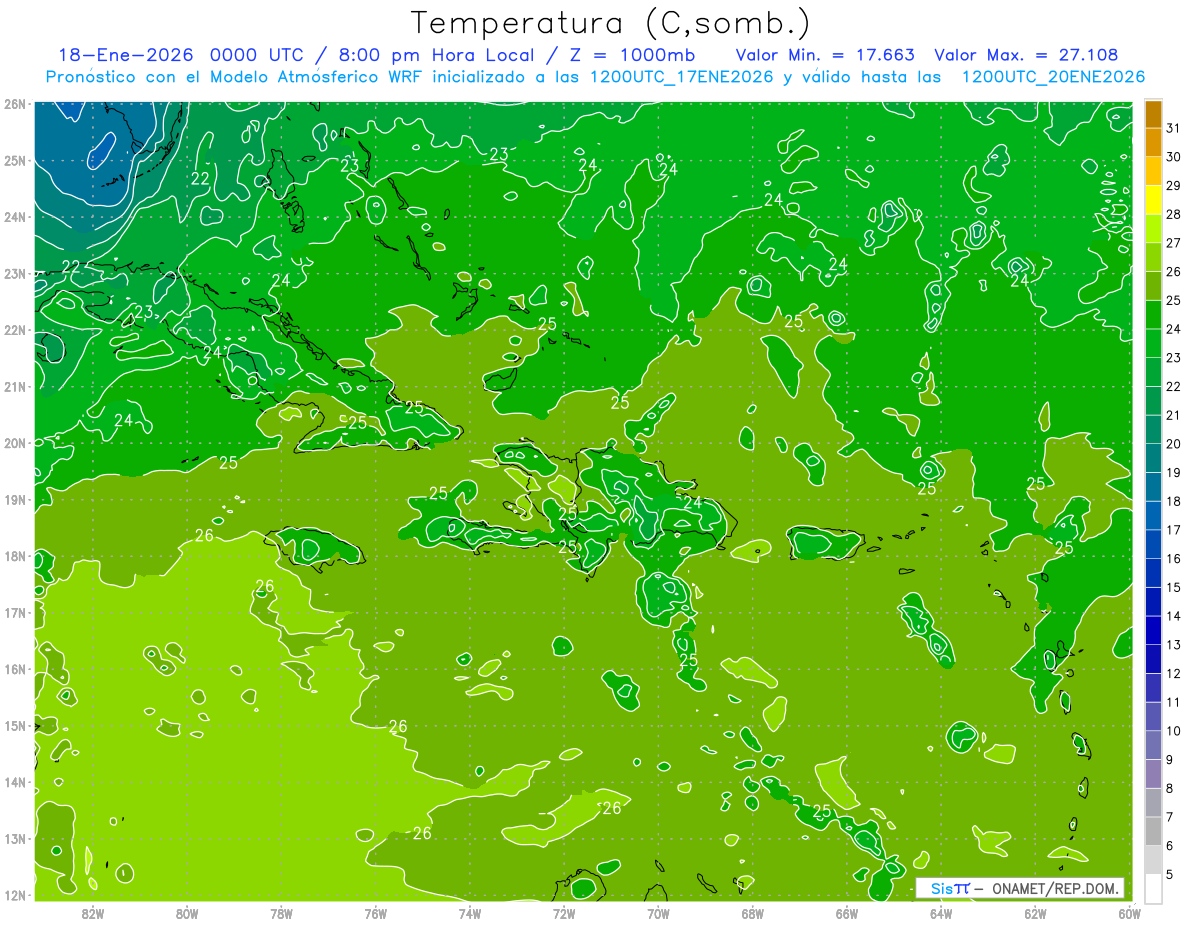Select the "18-Ene-2026 0000 UTC" date text
Screen dimensions: 1200x927
point(181,55)
